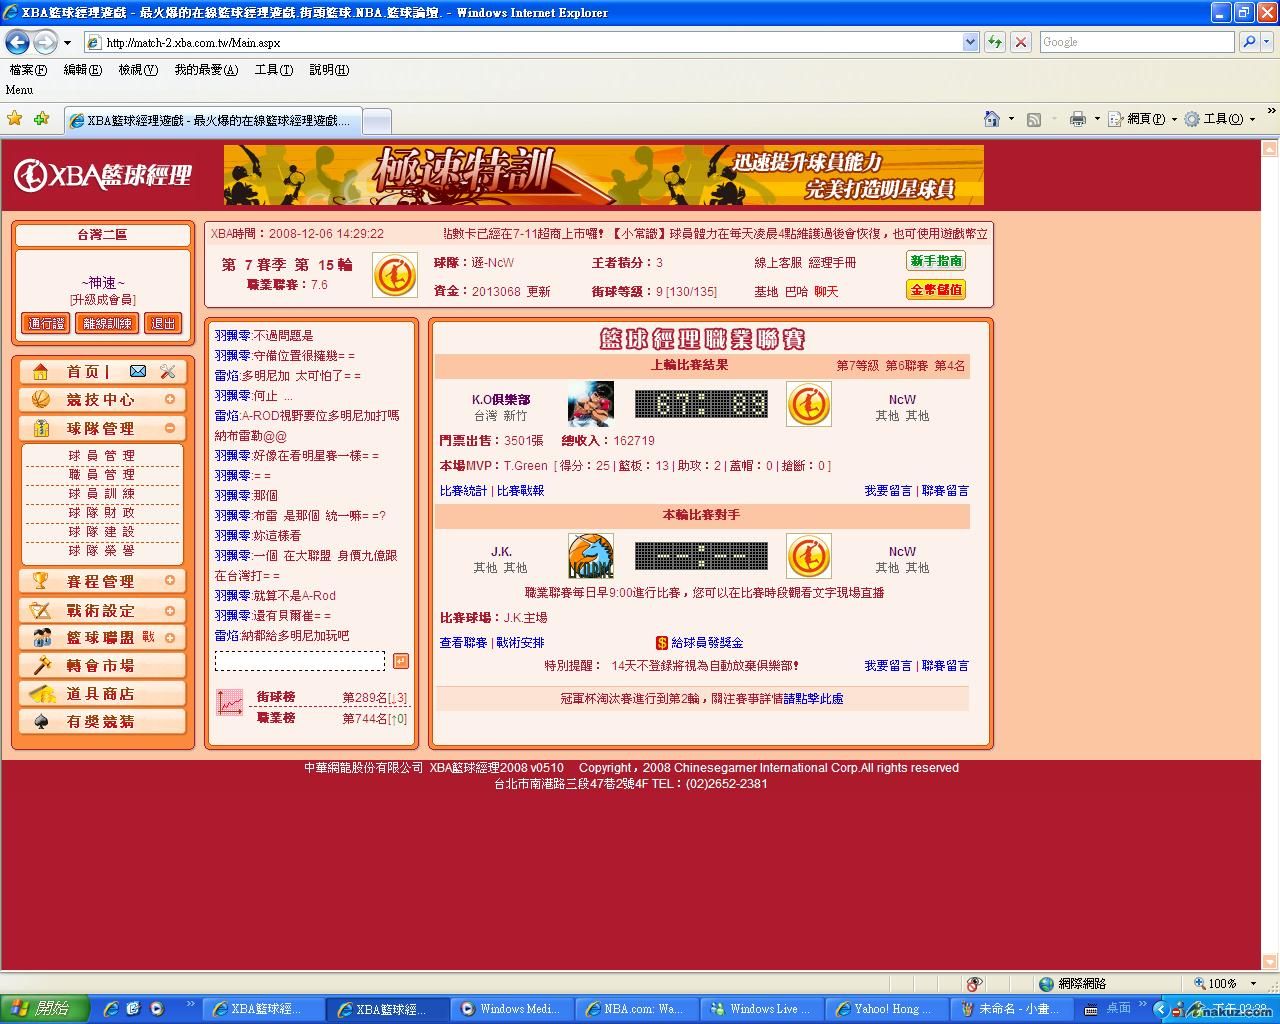Expand the 競技中心 menu section
Viewport: 1280px width, 1024px height.
(170, 399)
